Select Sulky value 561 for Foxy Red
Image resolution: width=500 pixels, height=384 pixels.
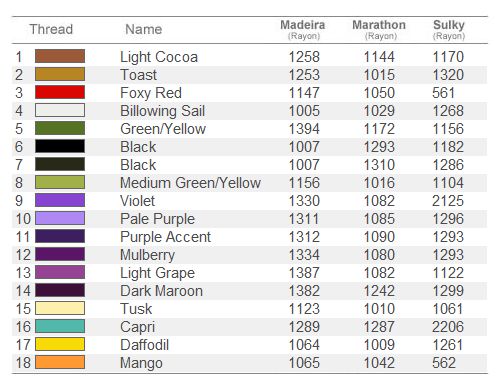pyautogui.click(x=443, y=93)
